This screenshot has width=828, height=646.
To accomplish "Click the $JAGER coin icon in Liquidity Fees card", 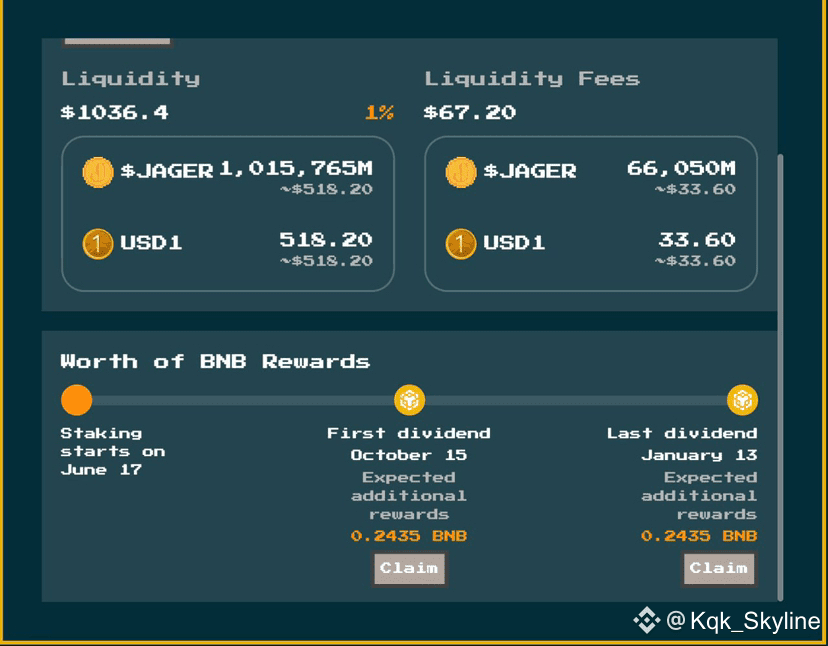I will pyautogui.click(x=461, y=172).
